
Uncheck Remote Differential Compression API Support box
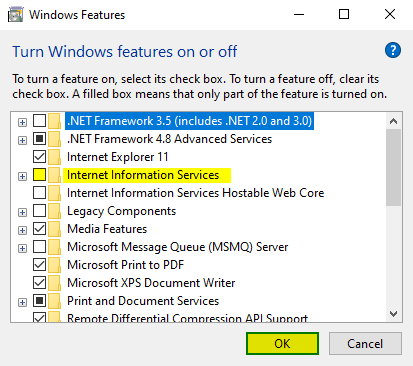(x=39, y=317)
